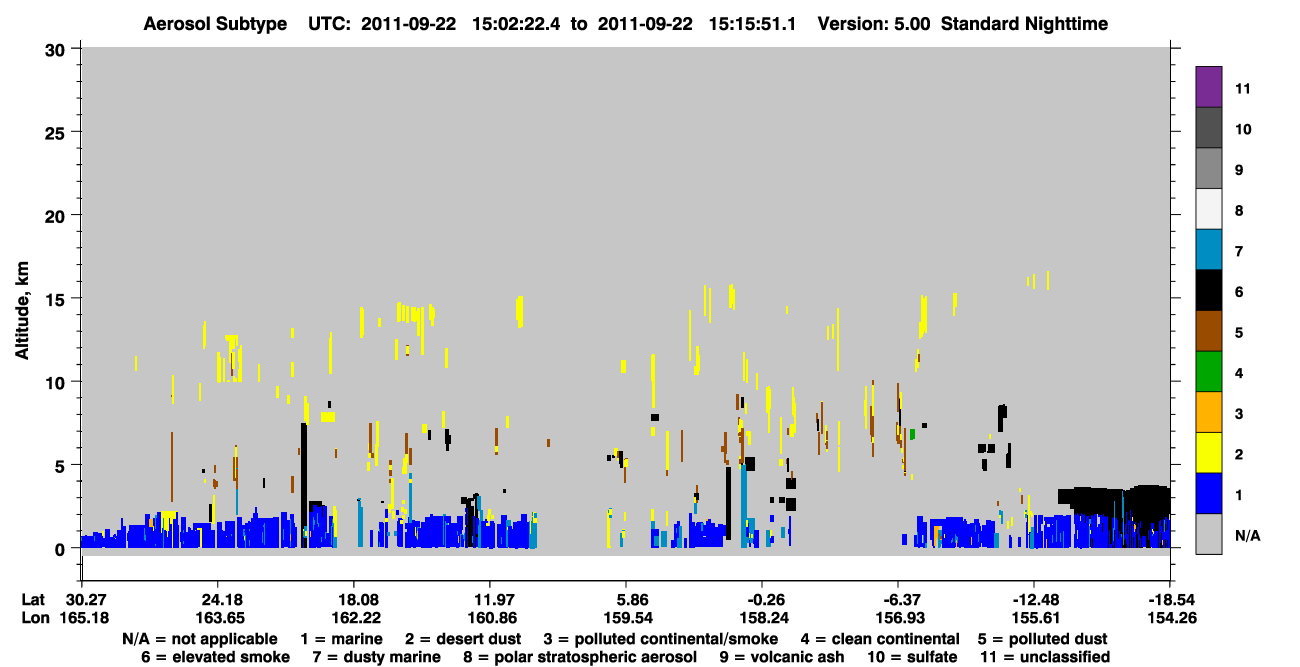This screenshot has height=667, width=1300.
Task: Click the blue swatch labeled 1
Action: [x=1209, y=494]
